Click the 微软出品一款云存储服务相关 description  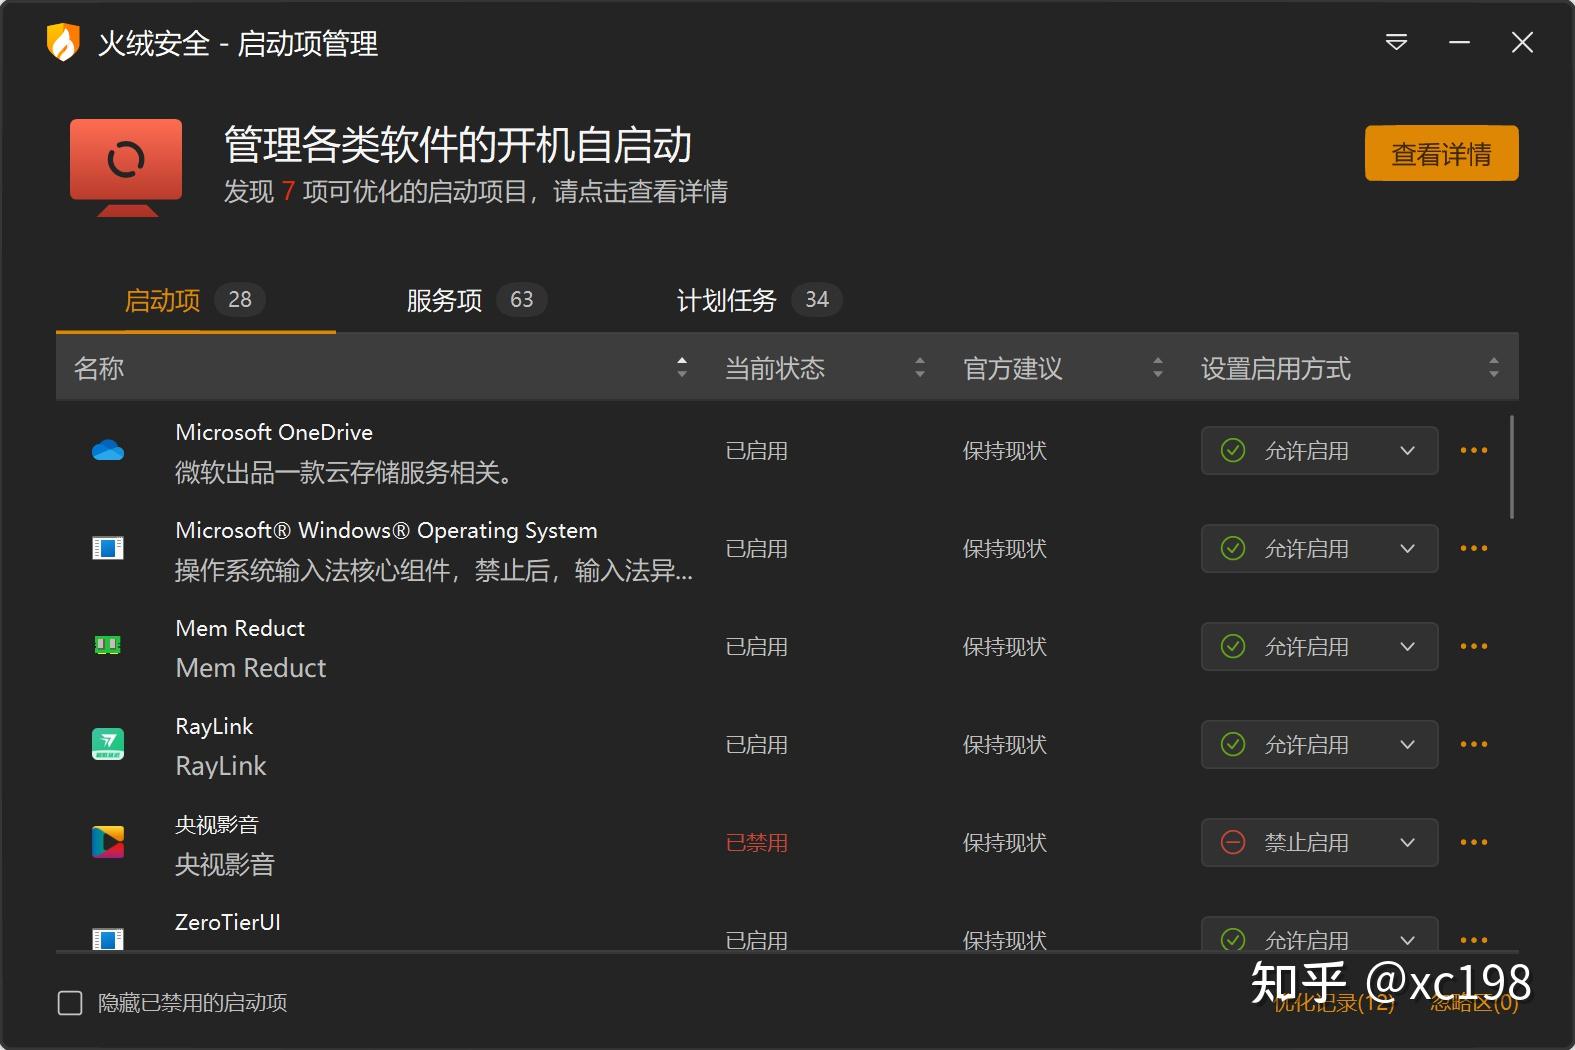coord(346,472)
